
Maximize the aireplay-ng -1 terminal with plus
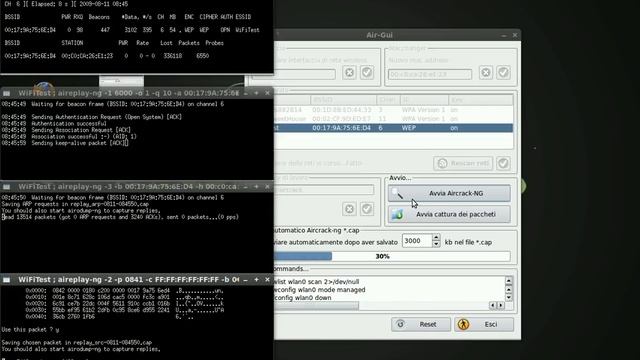click(256, 93)
